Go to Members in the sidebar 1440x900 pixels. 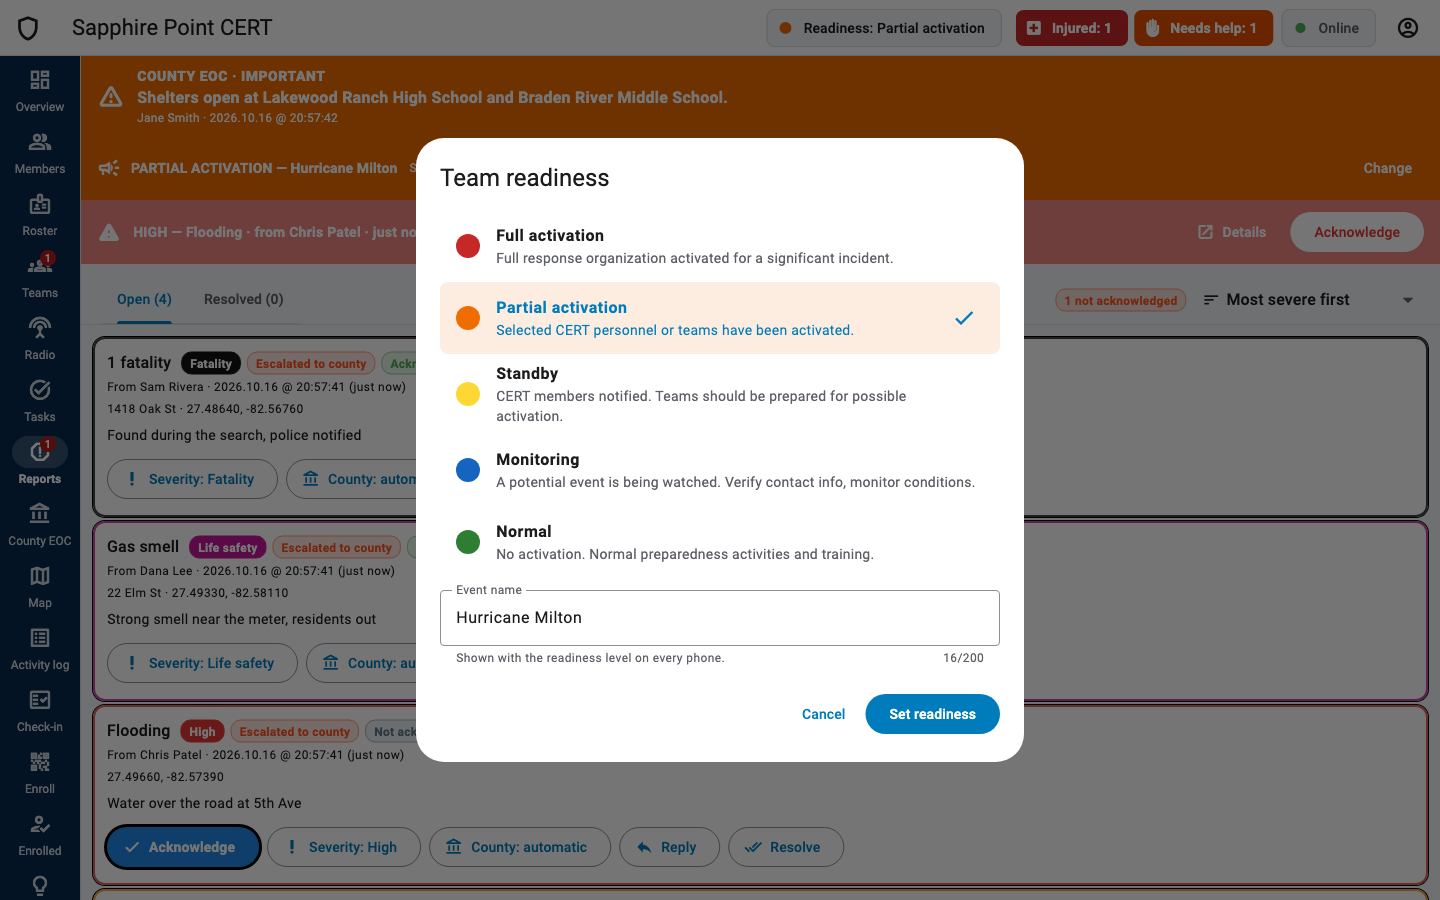[x=40, y=152]
